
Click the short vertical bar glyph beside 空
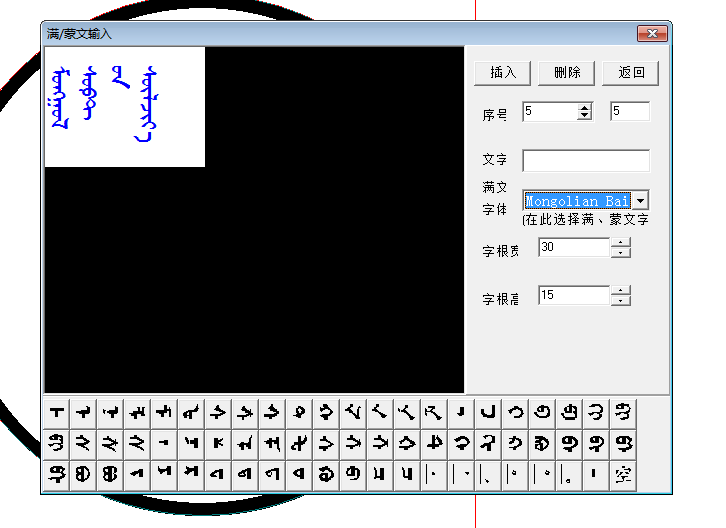pos(596,474)
